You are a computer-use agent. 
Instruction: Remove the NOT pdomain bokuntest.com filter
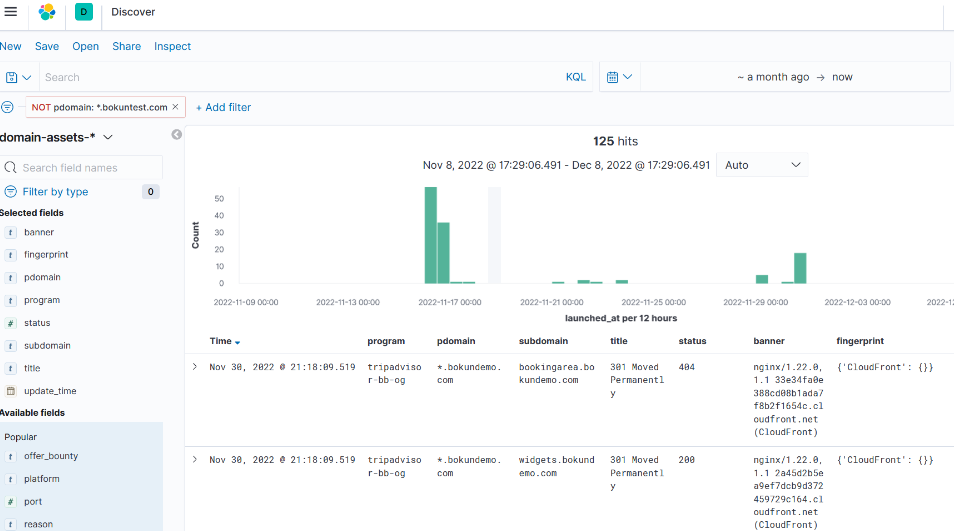[x=175, y=106]
